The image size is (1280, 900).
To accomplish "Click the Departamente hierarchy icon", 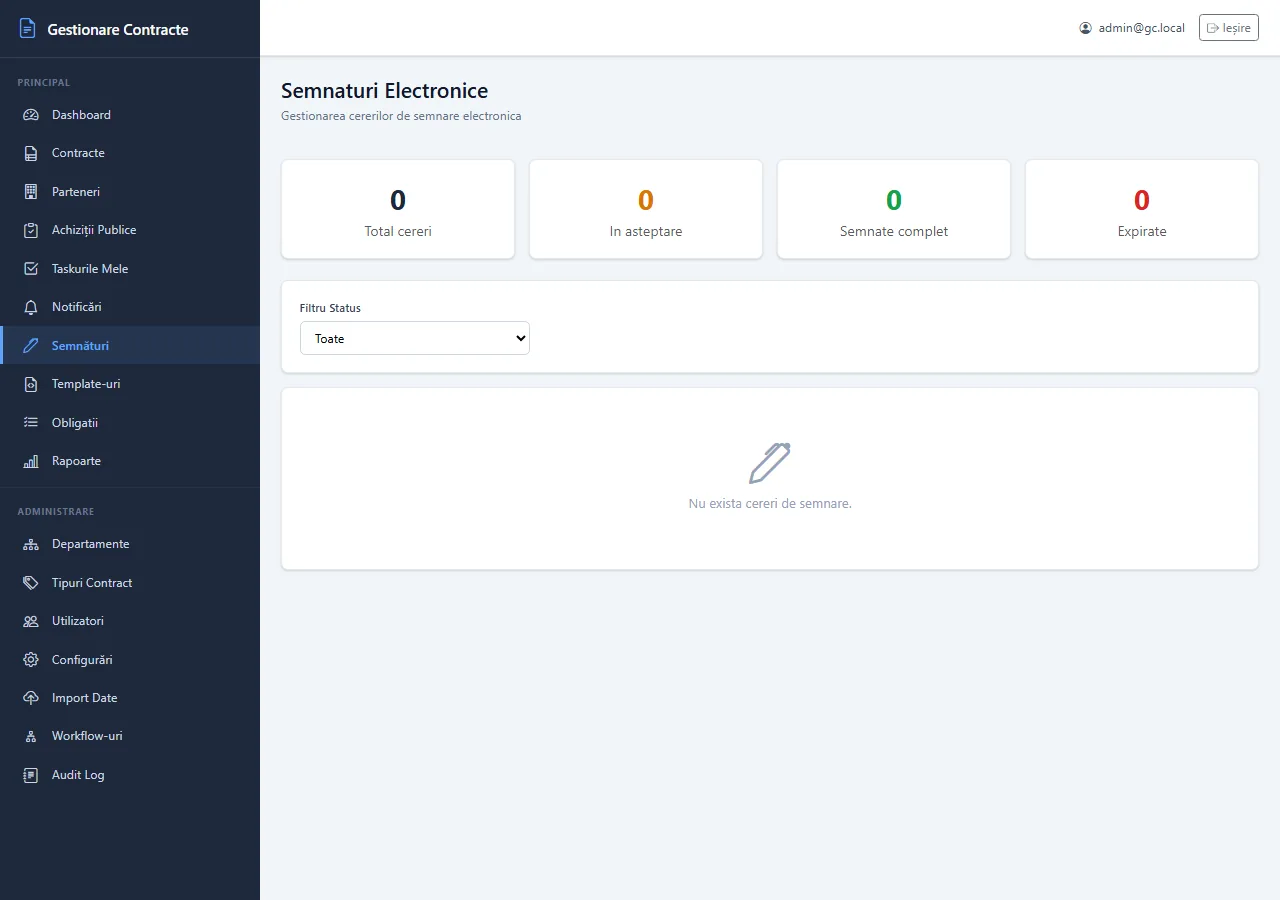I will click(31, 544).
